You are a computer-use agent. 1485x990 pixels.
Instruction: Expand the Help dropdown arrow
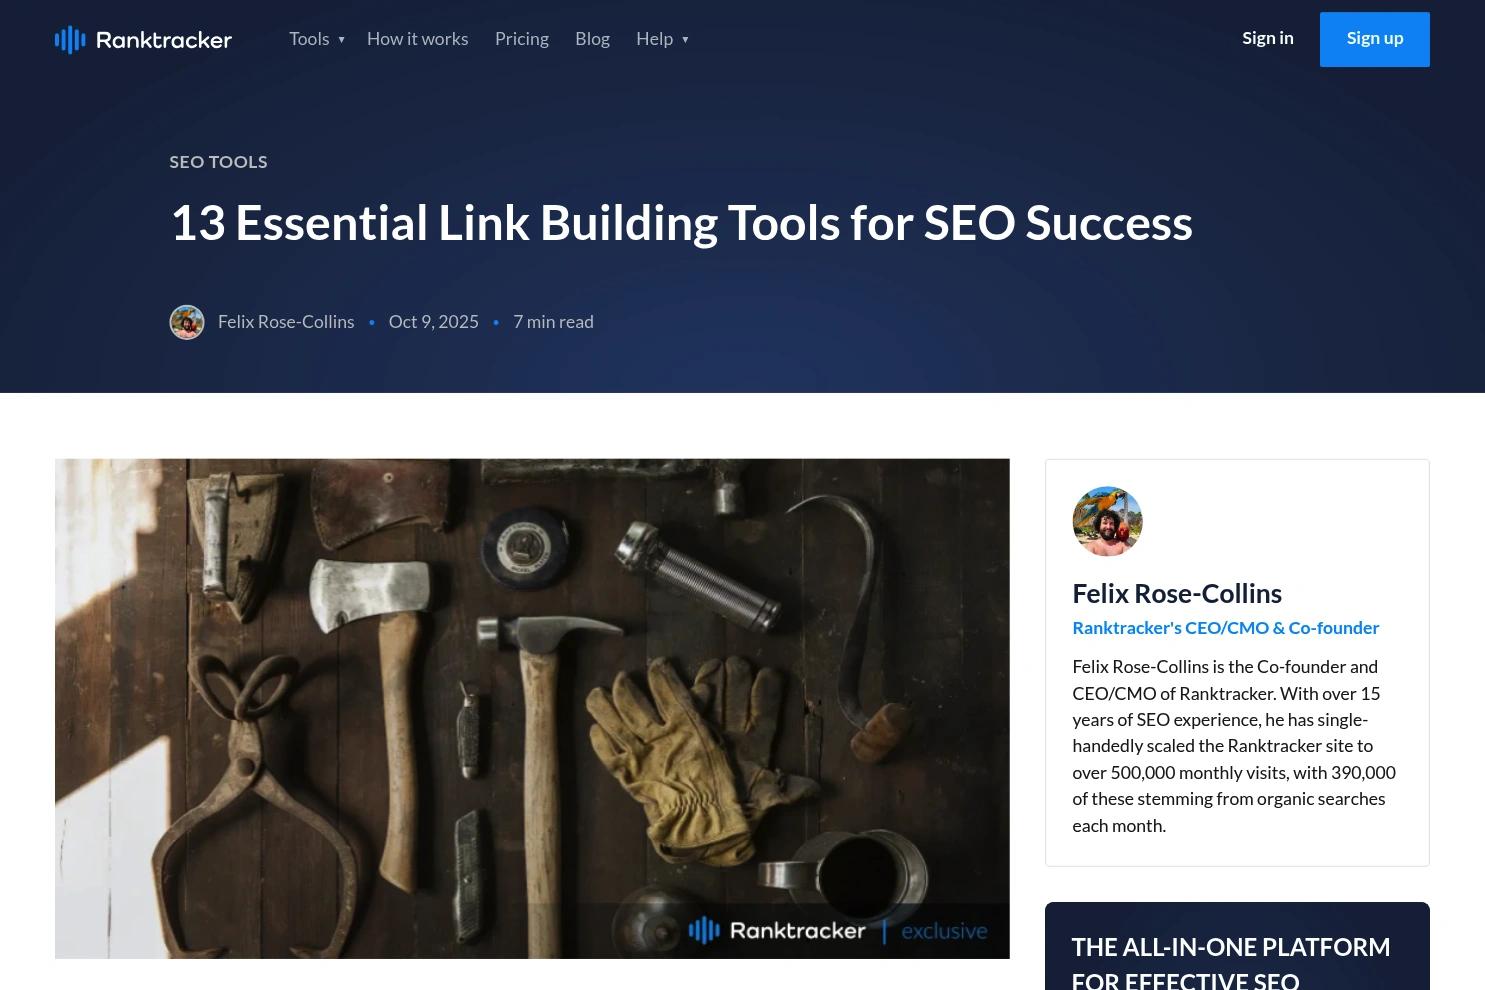coord(685,40)
